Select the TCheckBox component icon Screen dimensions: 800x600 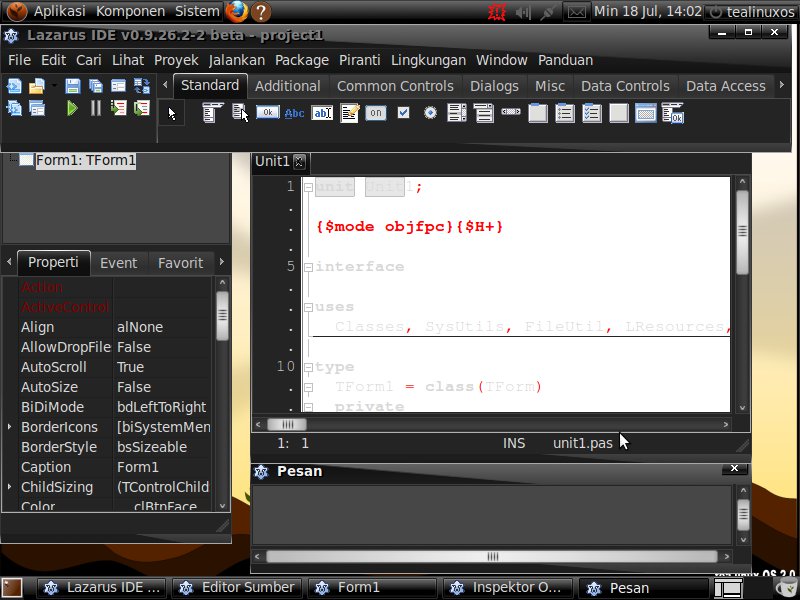pyautogui.click(x=403, y=112)
